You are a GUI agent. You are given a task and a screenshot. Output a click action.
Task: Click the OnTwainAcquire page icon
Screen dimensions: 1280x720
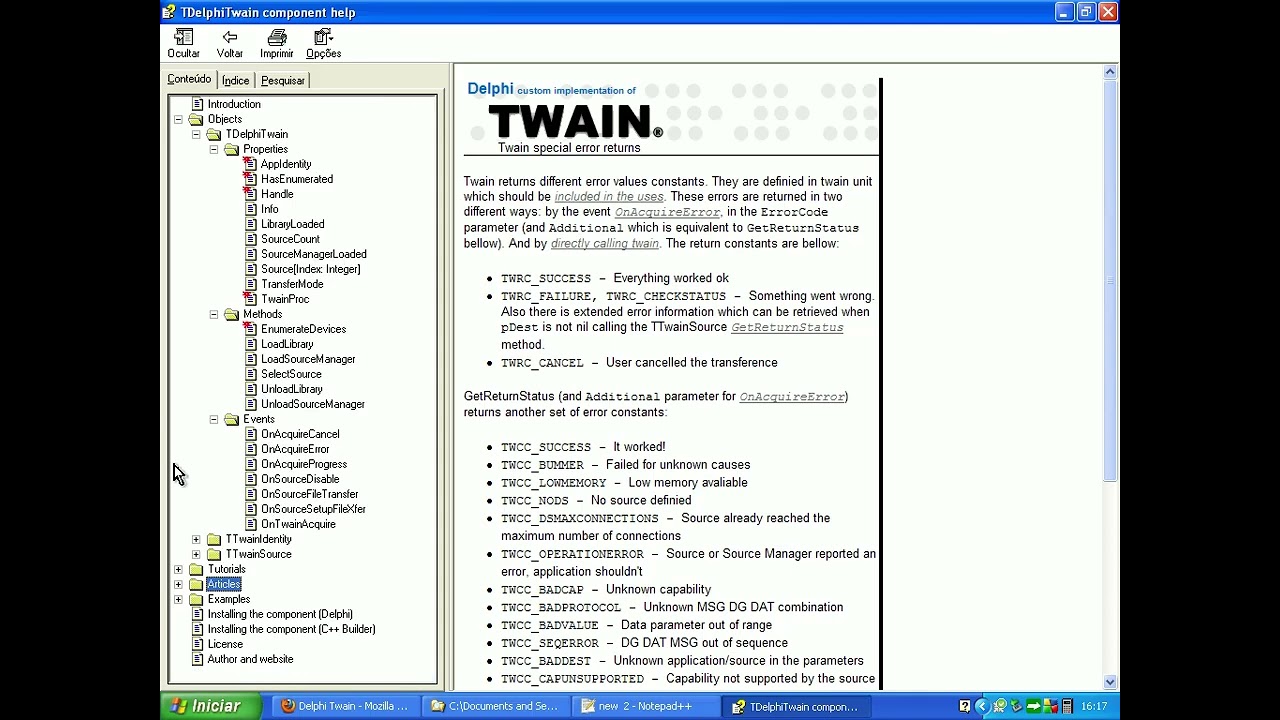(251, 524)
